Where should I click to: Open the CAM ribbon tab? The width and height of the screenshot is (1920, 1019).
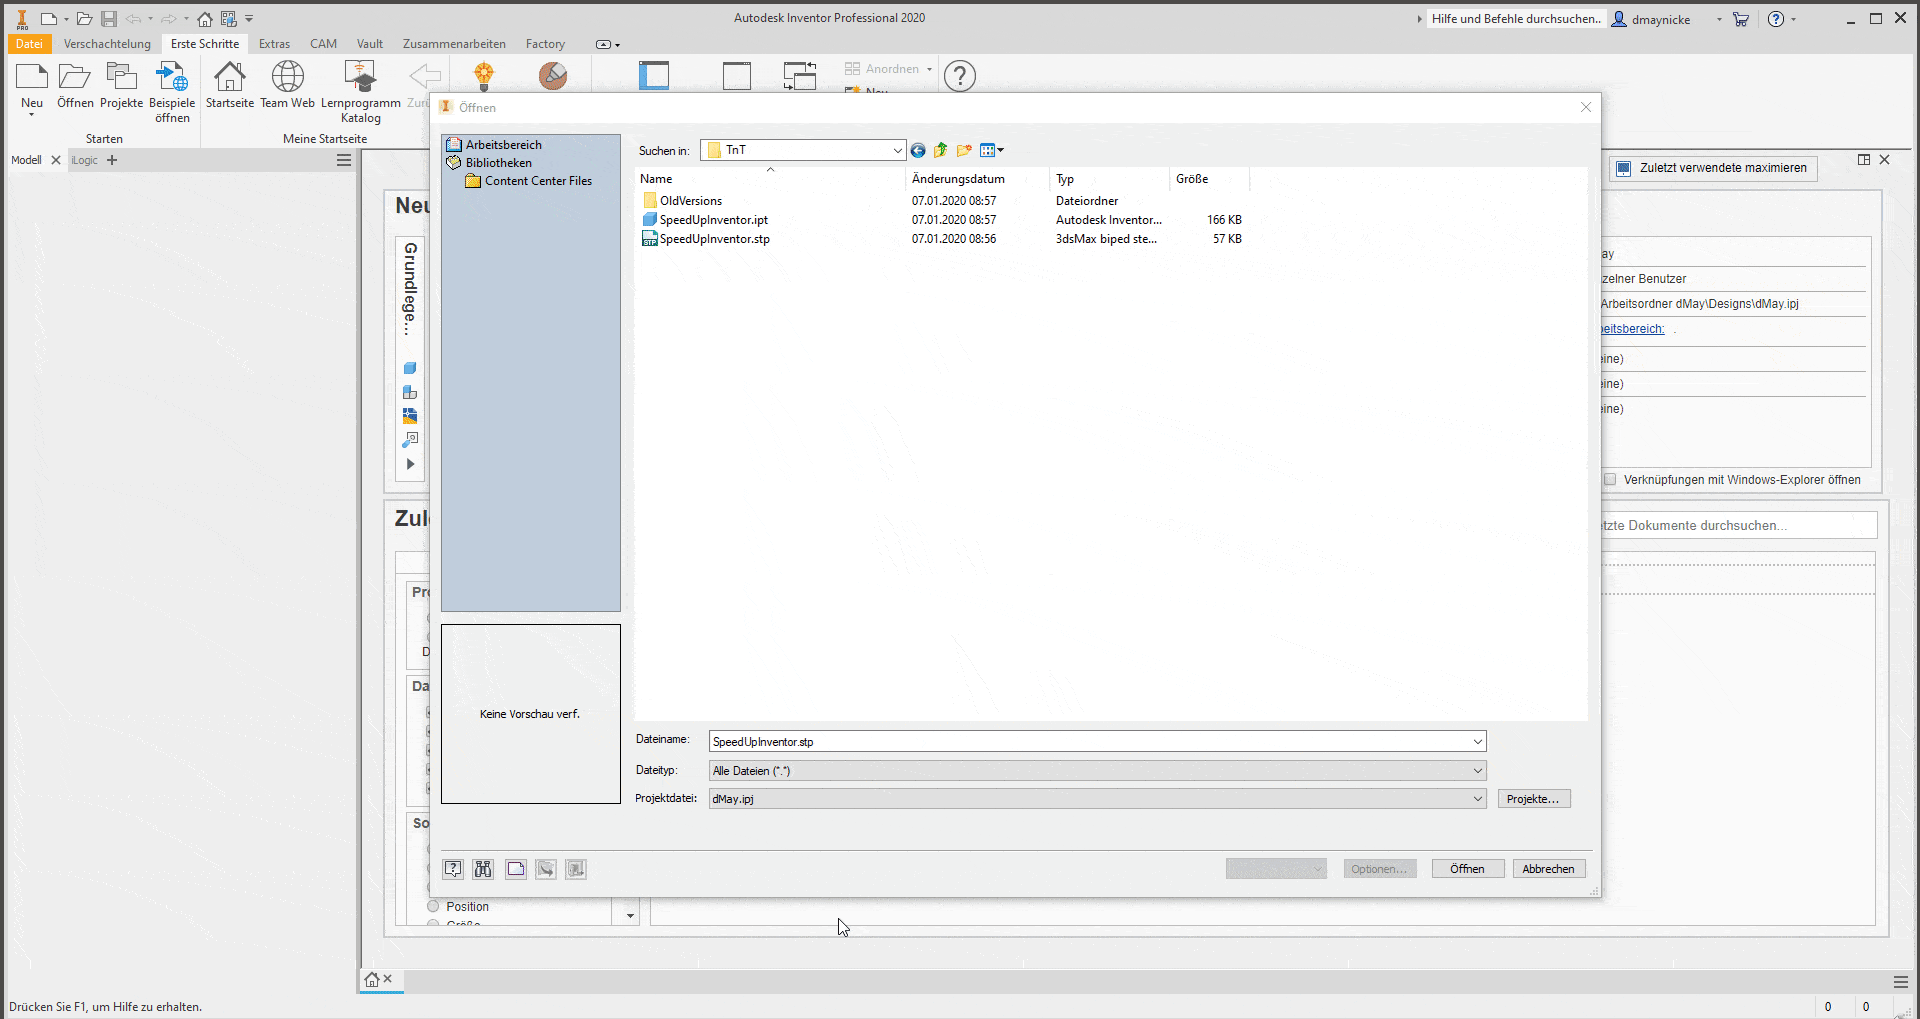pyautogui.click(x=323, y=44)
